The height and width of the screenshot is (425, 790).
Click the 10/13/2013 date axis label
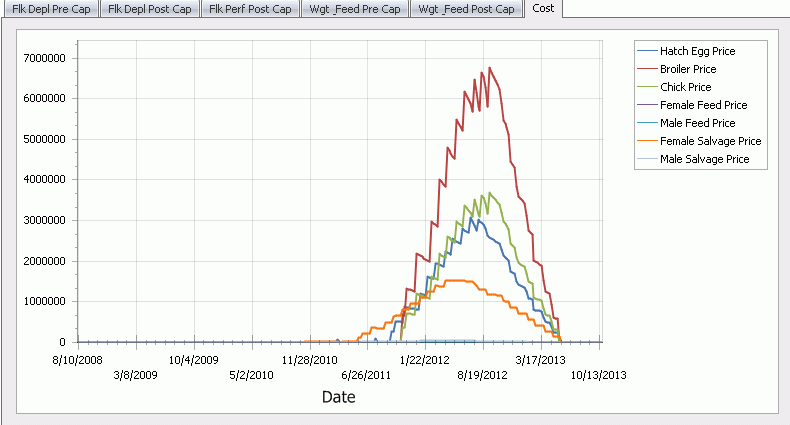(x=597, y=375)
